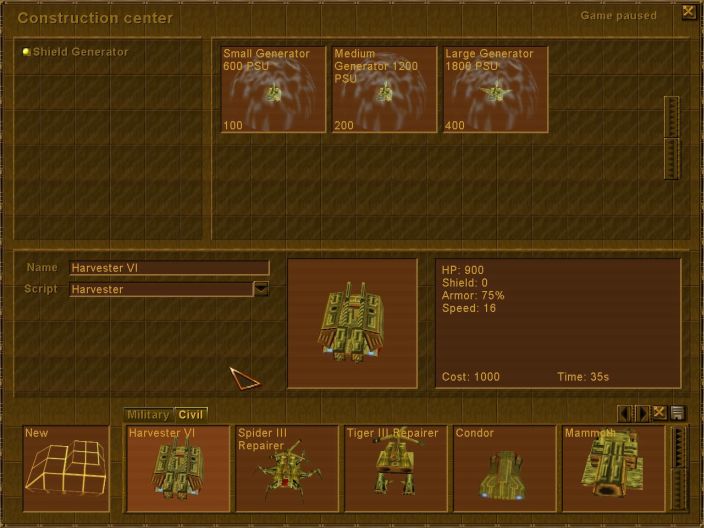Switch to the Military tab

[x=148, y=414]
